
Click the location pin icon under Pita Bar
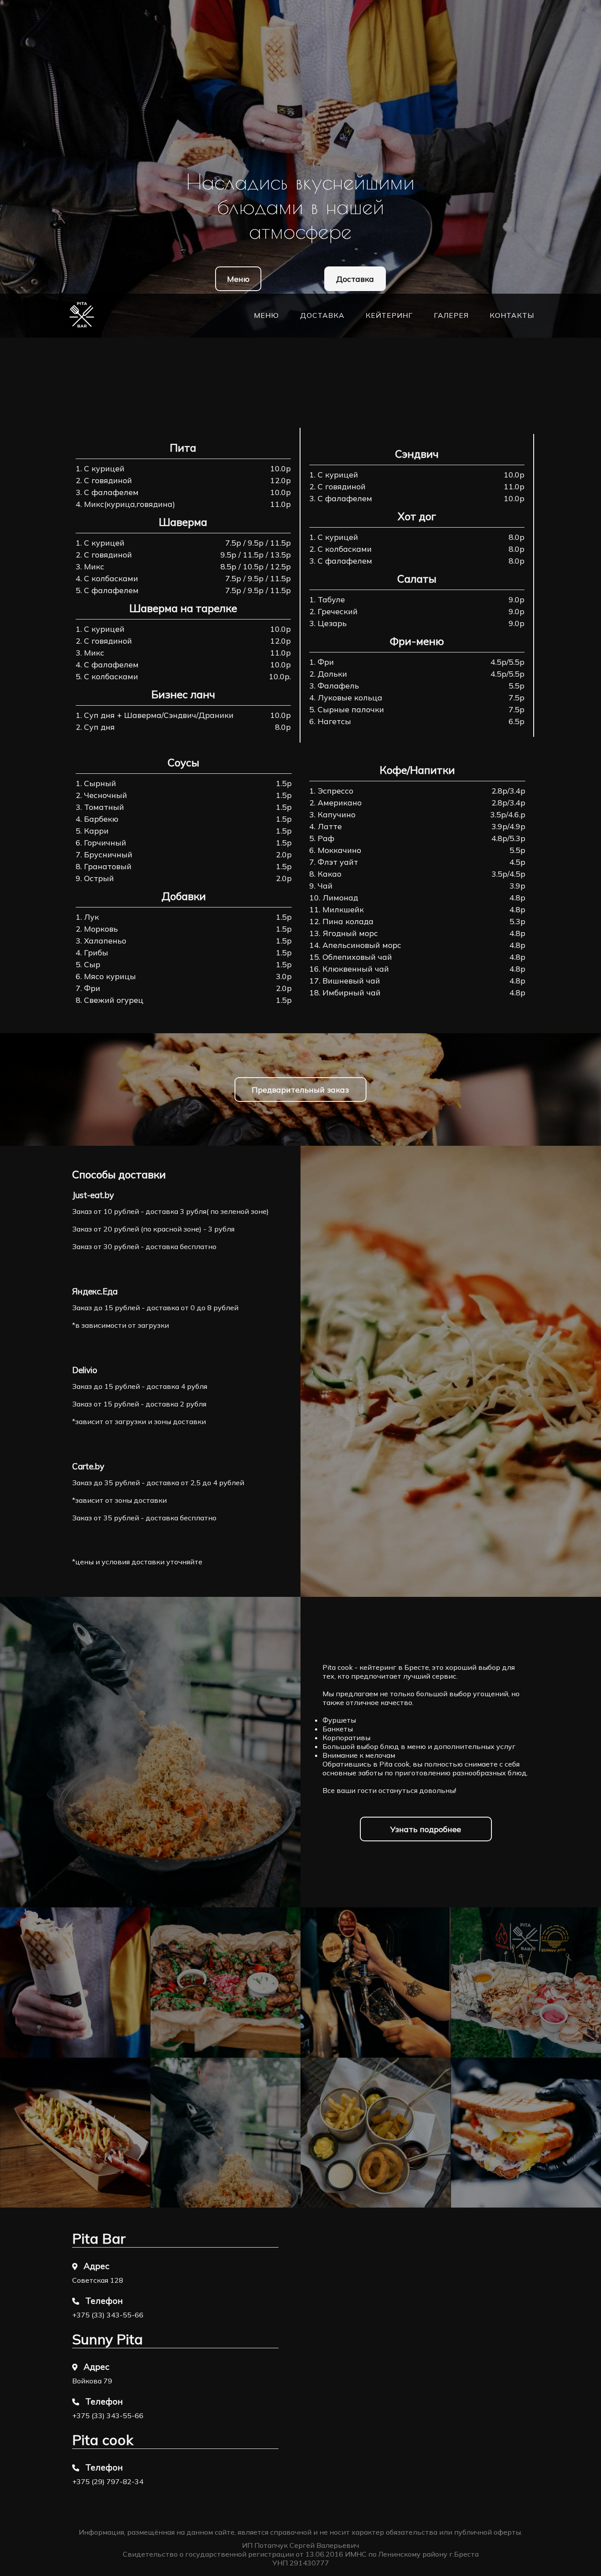(75, 2266)
